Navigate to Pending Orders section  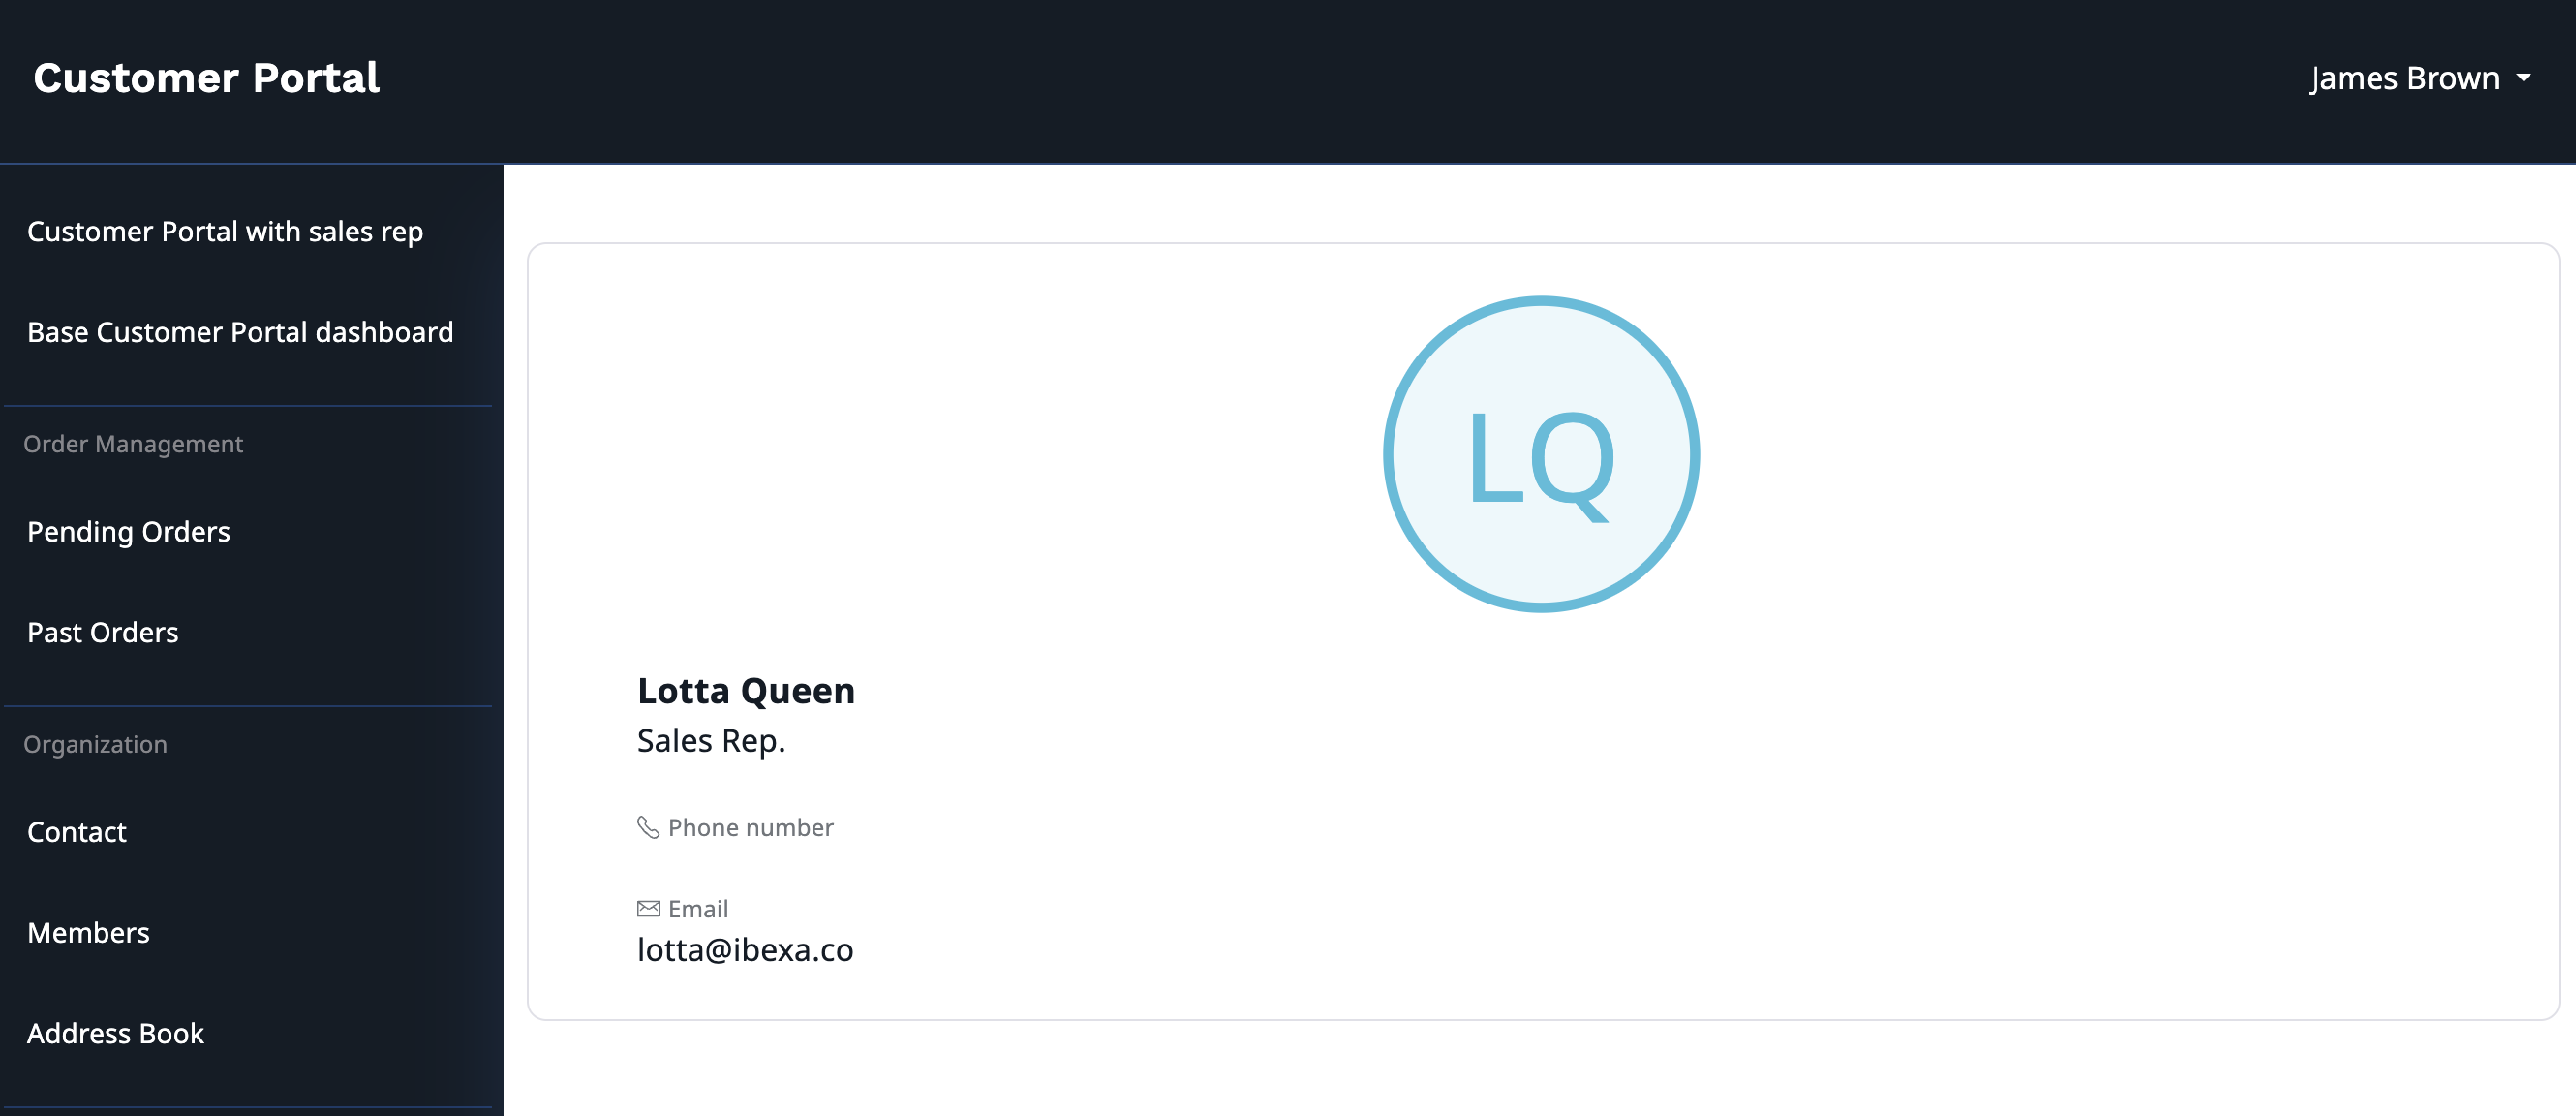click(x=128, y=531)
